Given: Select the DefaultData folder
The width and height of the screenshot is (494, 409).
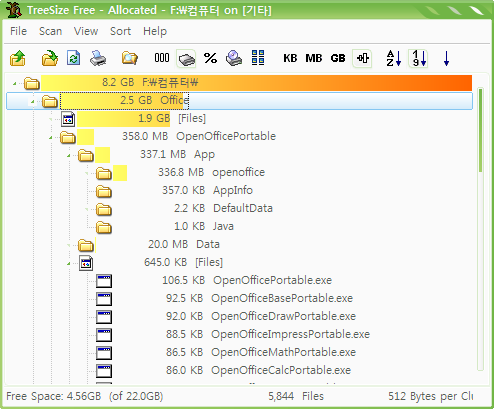Looking at the screenshot, I should point(243,208).
